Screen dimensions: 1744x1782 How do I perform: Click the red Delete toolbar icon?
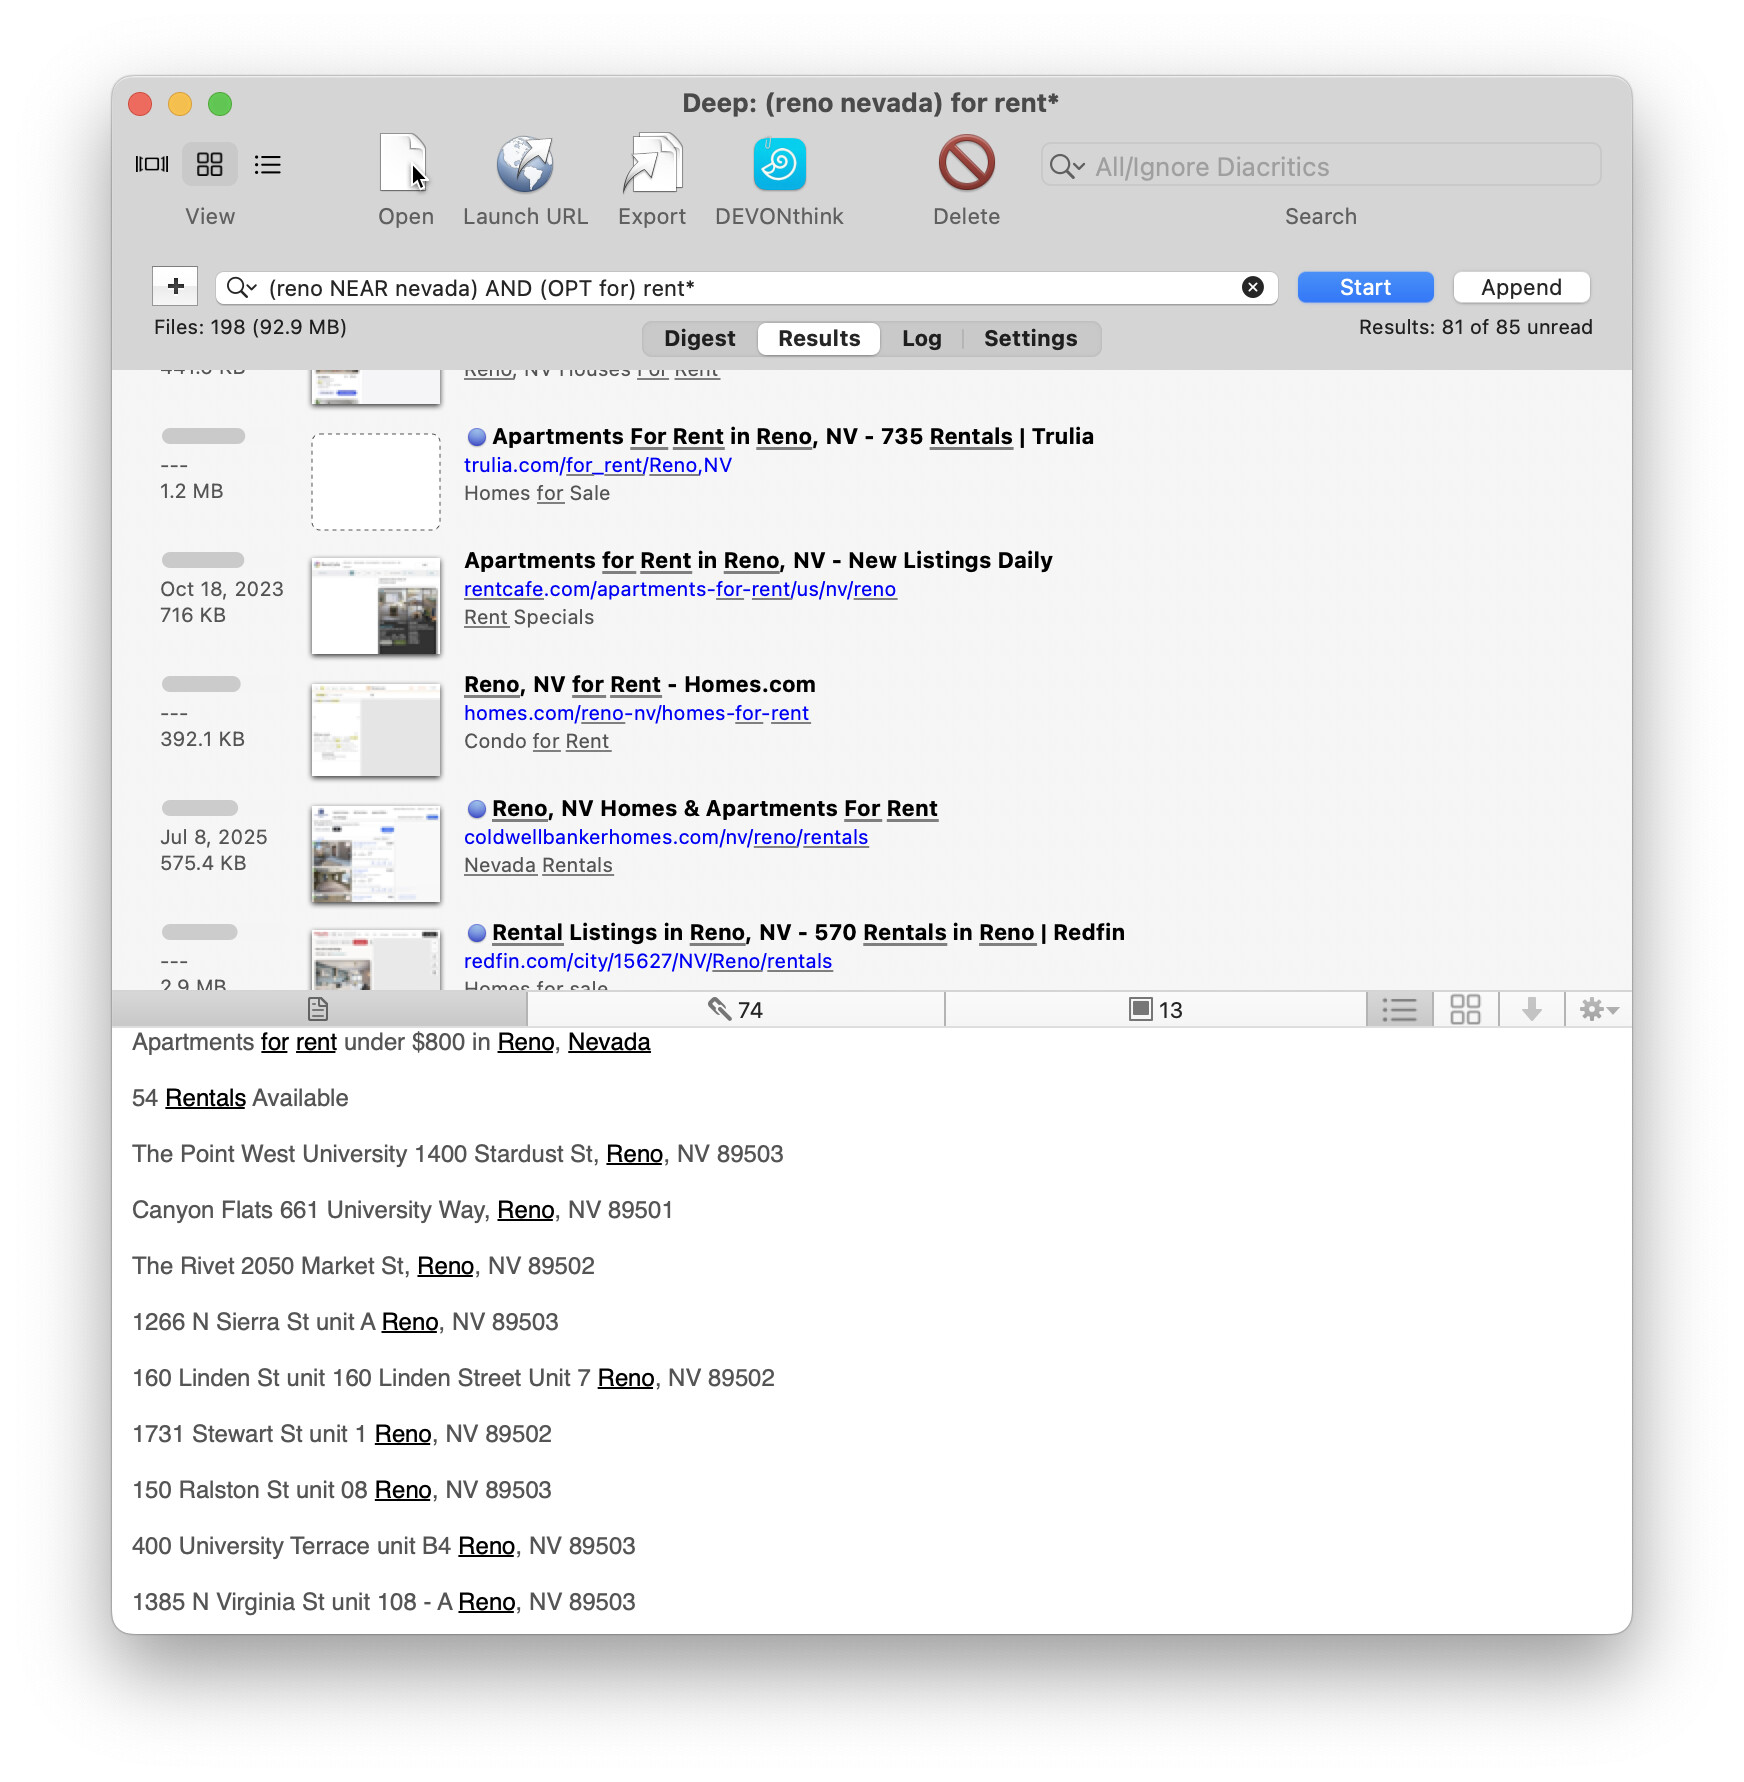point(966,163)
